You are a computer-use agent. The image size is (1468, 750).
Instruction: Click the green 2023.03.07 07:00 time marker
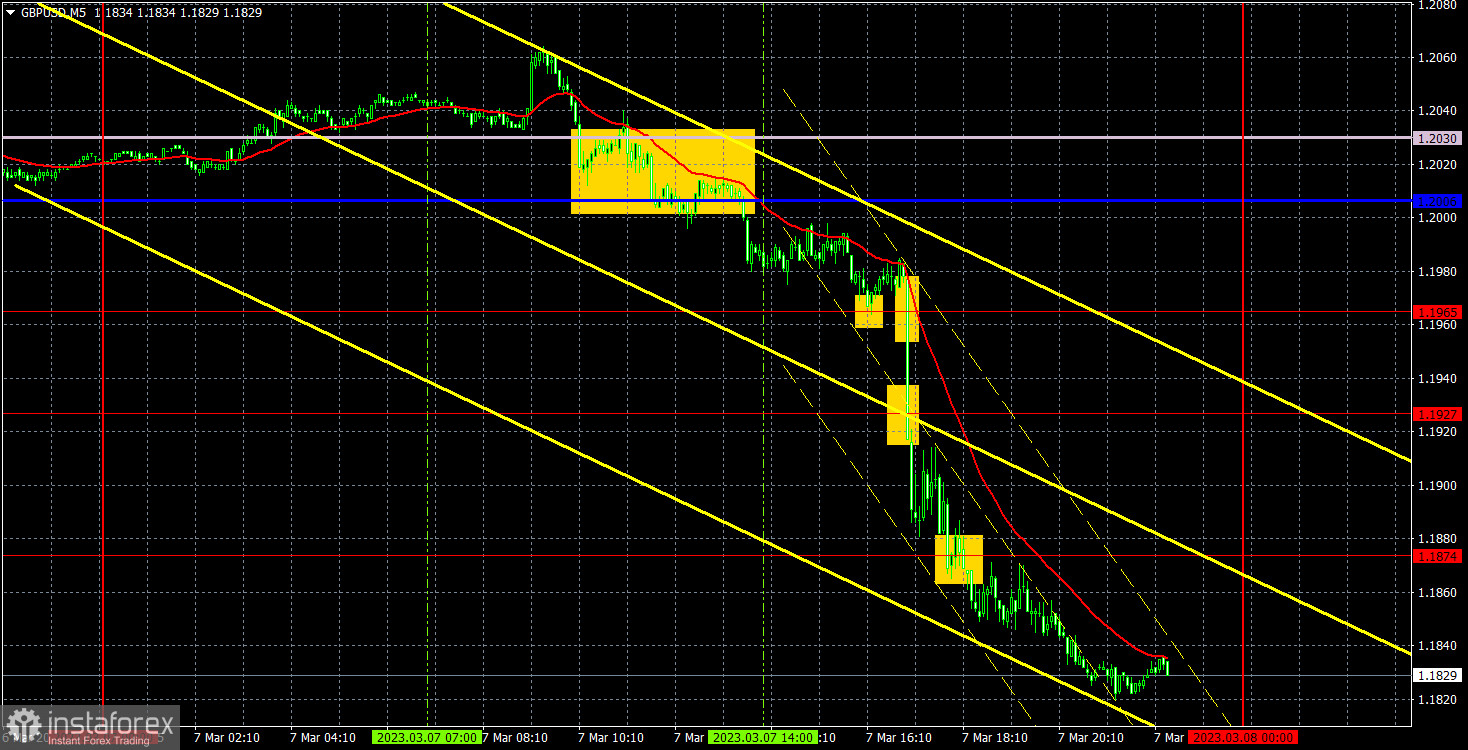click(x=427, y=738)
